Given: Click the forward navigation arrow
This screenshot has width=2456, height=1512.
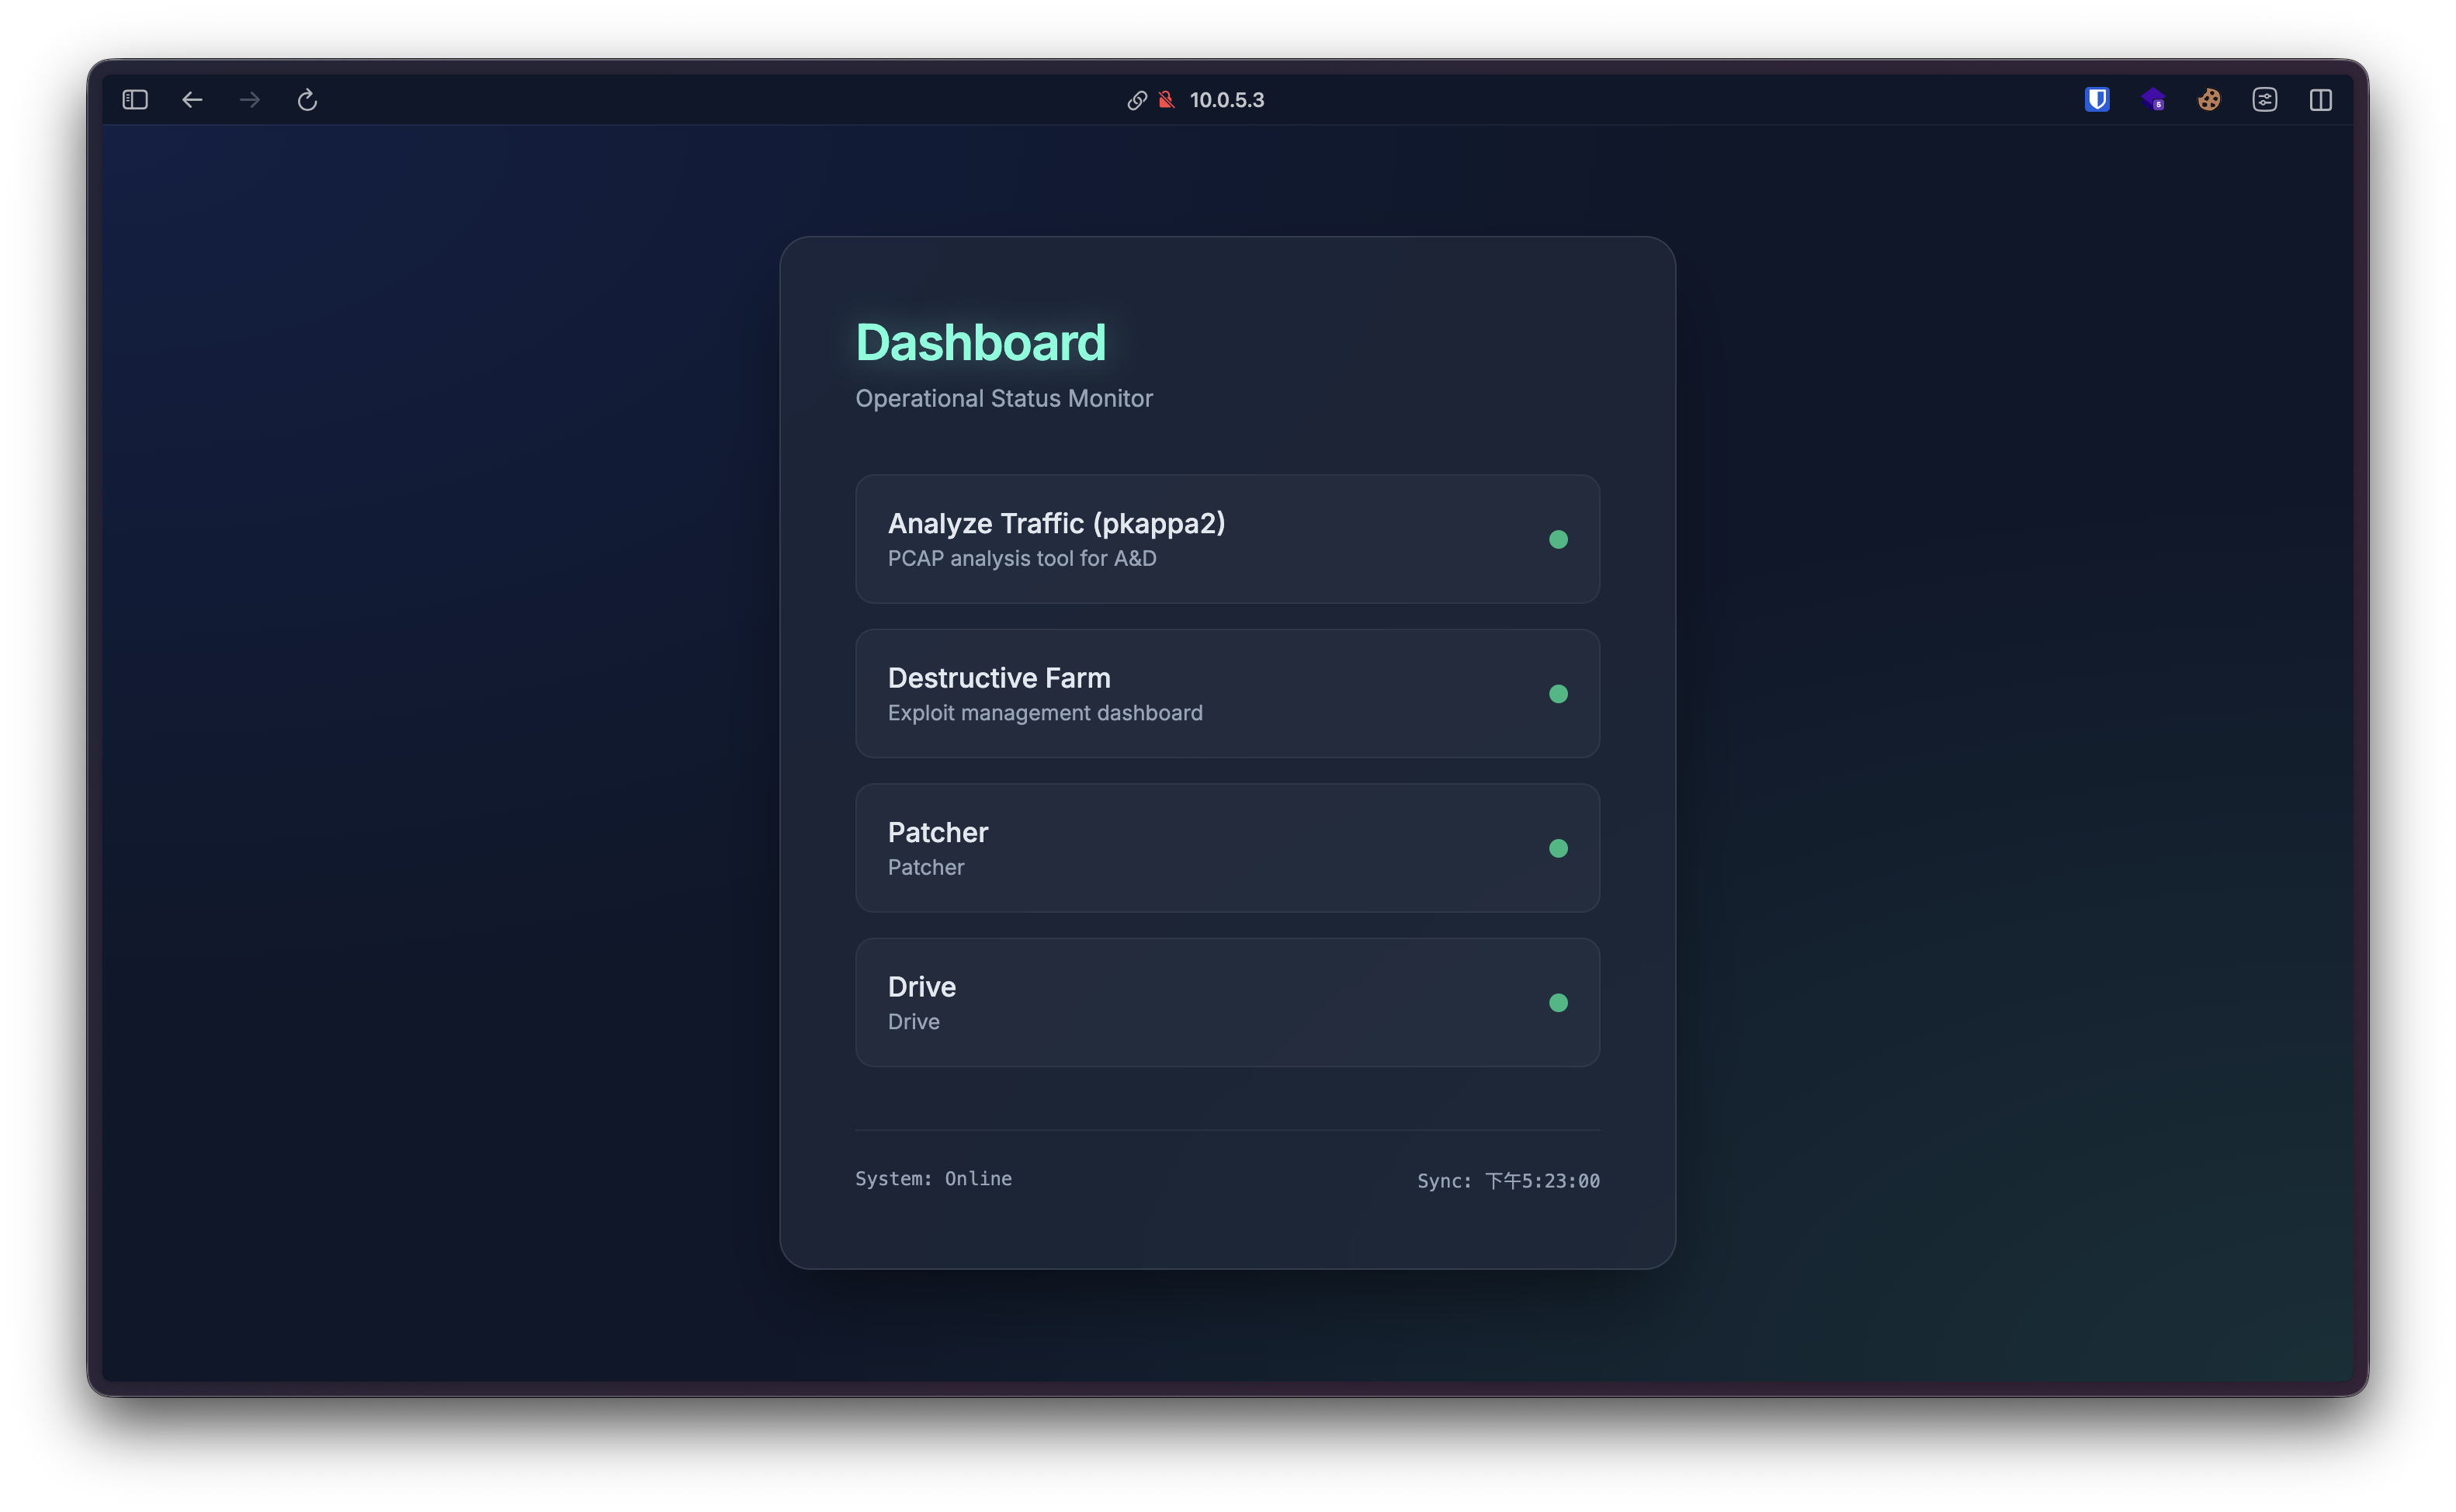Looking at the screenshot, I should click(250, 100).
